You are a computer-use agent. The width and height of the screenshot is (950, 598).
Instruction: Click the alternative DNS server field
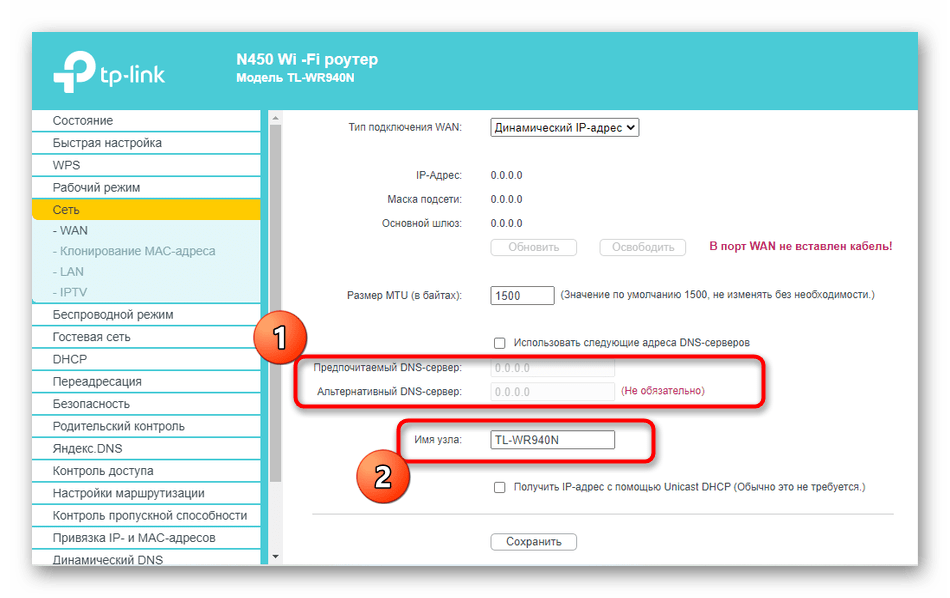point(552,392)
